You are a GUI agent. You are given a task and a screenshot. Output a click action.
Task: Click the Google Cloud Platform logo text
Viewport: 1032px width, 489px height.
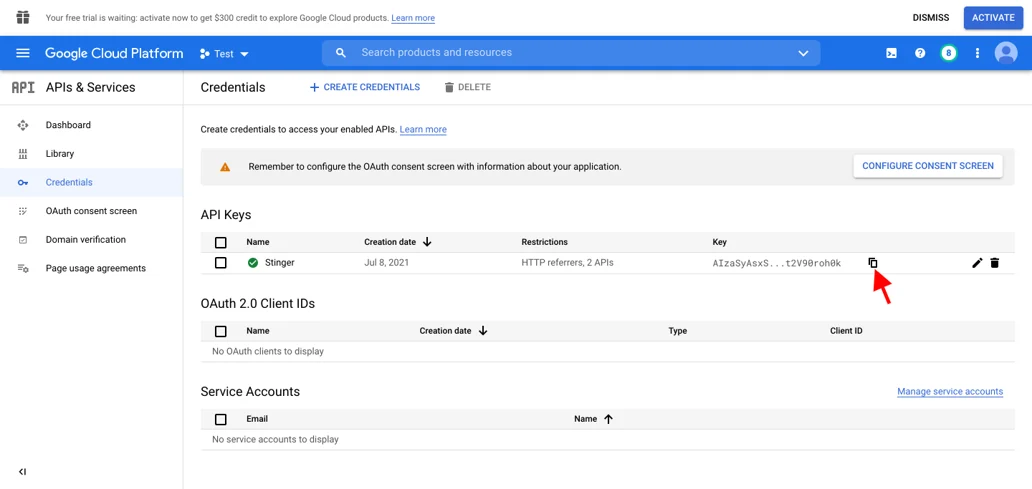pyautogui.click(x=114, y=53)
